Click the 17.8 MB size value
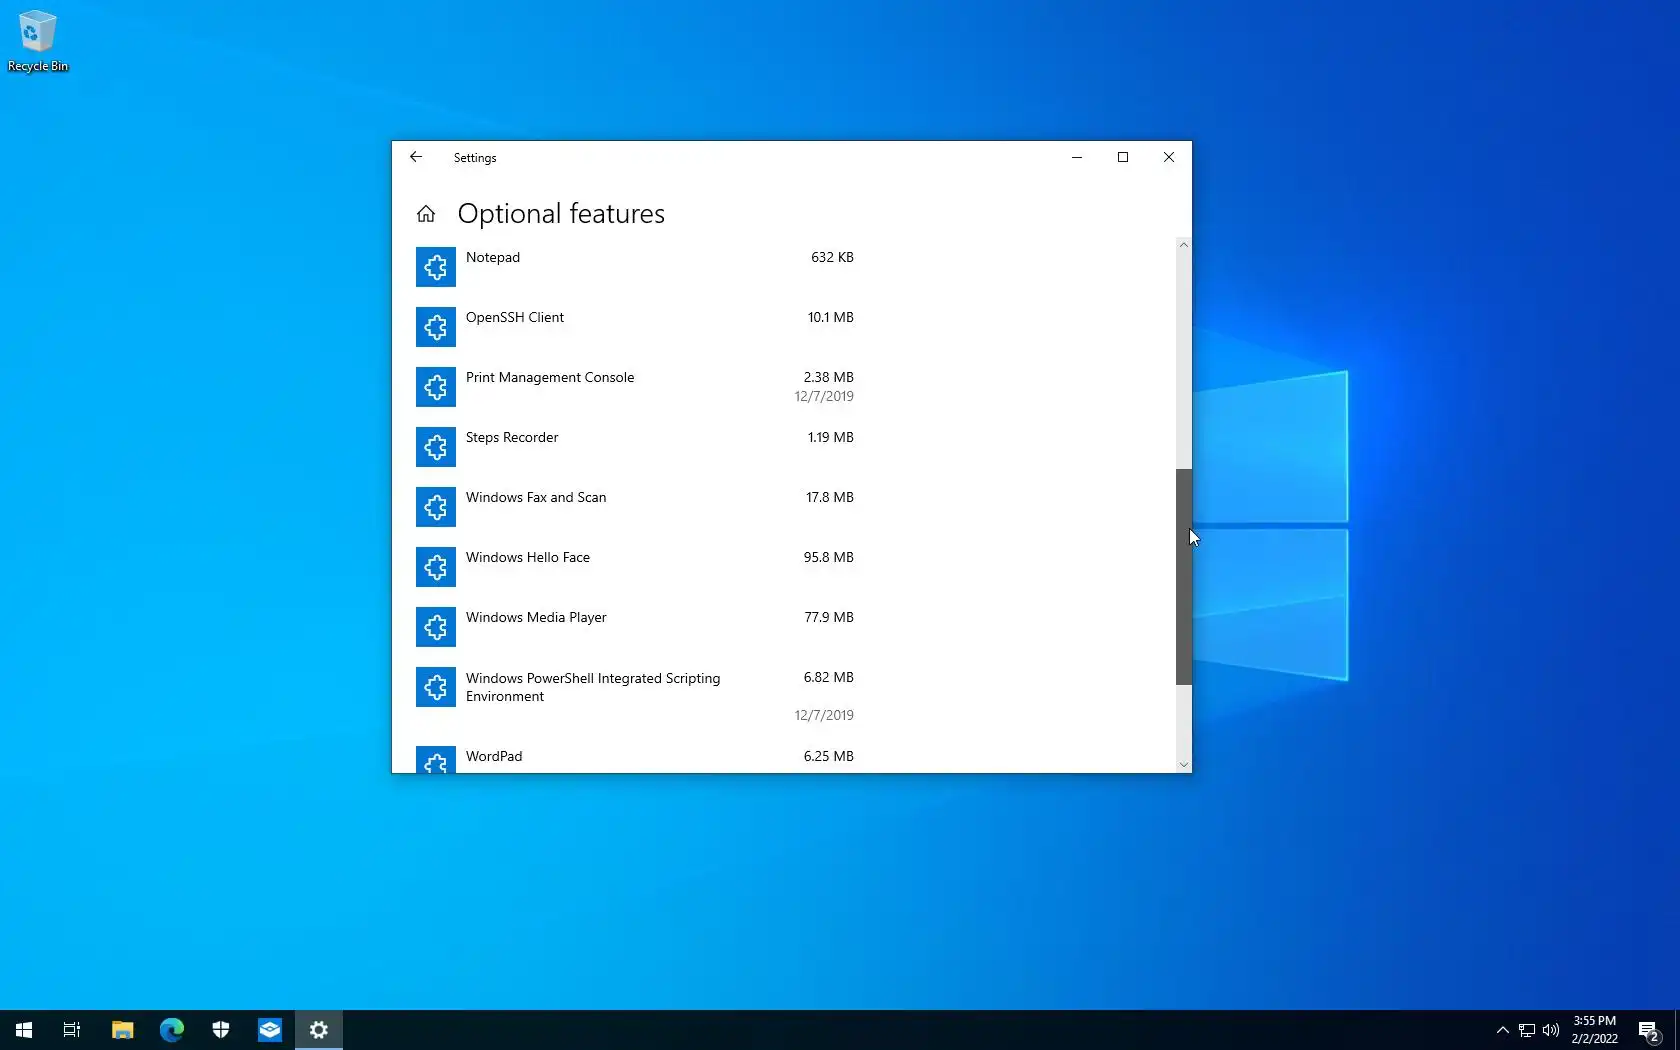 830,497
